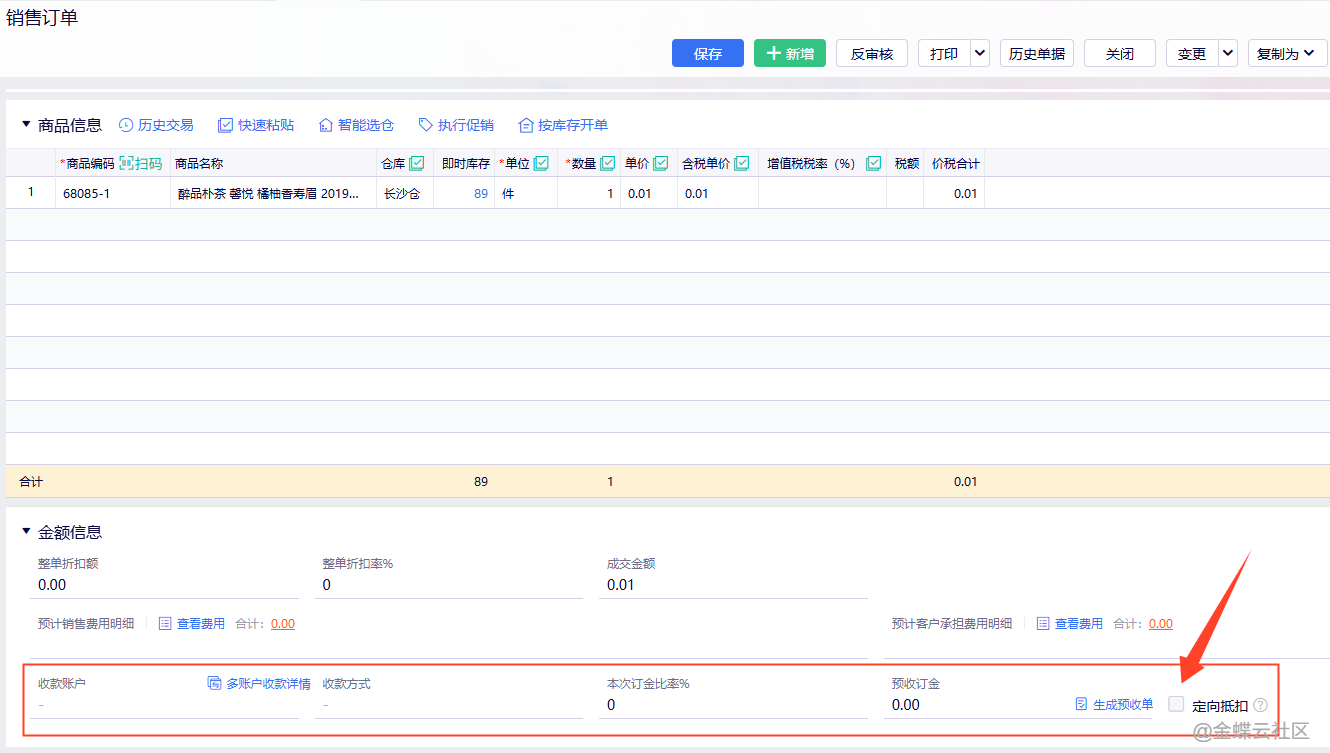1330x753 pixels.
Task: Click the 执行促销 tag icon link
Action: [x=456, y=125]
